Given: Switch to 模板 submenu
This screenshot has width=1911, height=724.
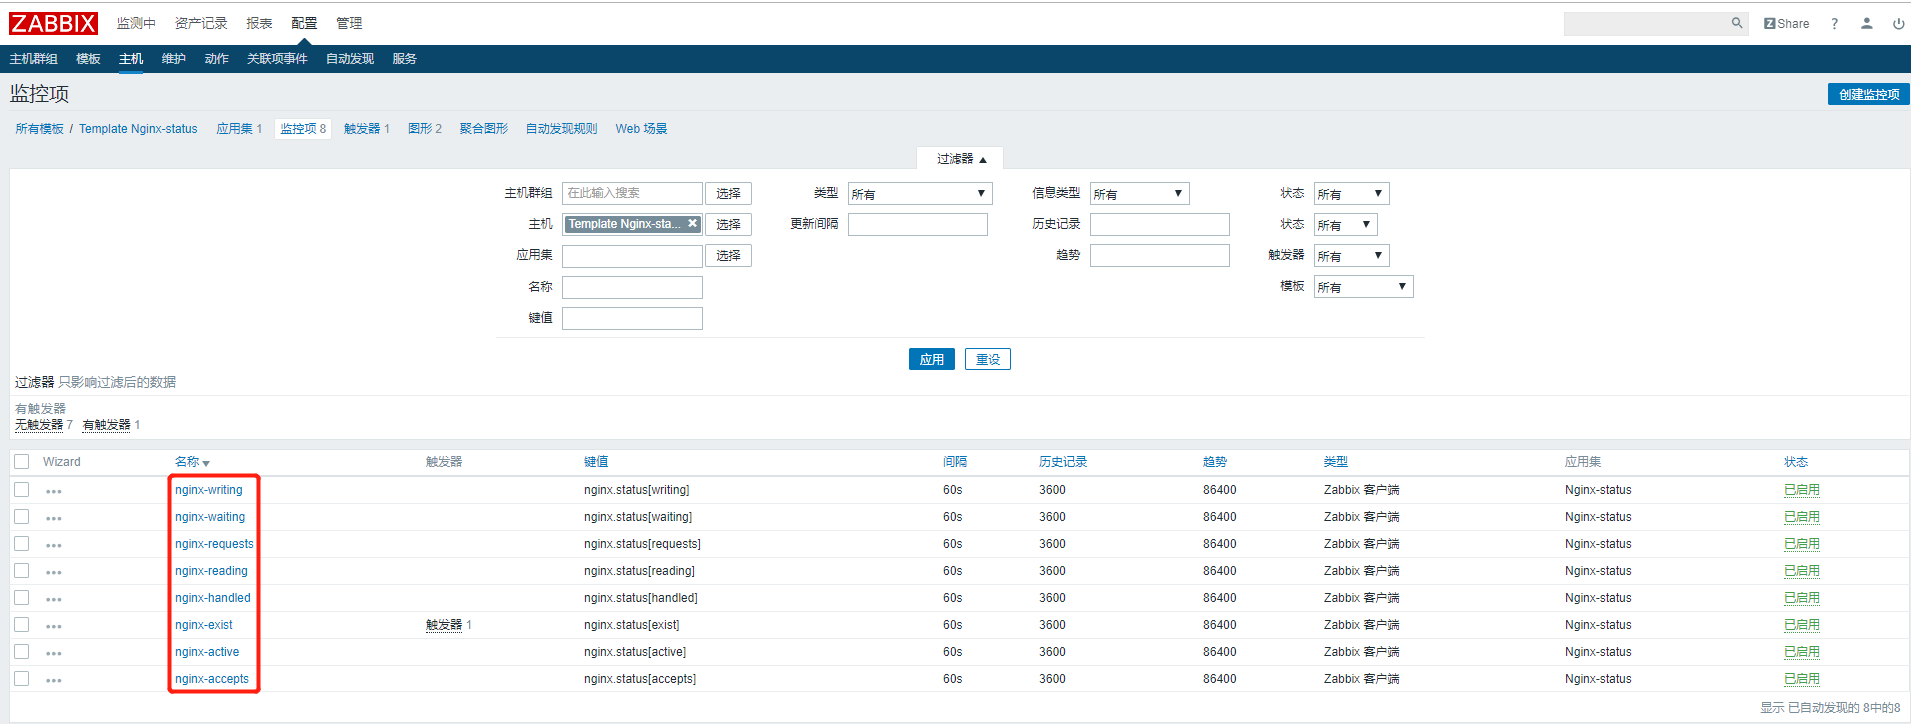Looking at the screenshot, I should tap(88, 59).
